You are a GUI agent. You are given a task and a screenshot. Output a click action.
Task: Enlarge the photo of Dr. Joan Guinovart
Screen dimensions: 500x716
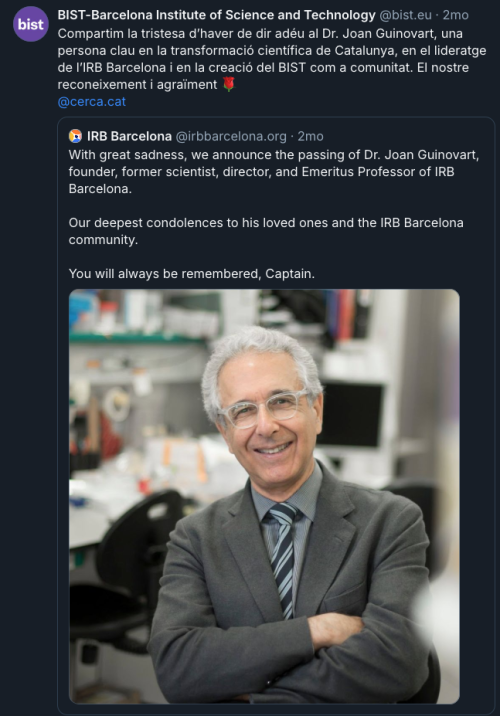[x=264, y=496]
